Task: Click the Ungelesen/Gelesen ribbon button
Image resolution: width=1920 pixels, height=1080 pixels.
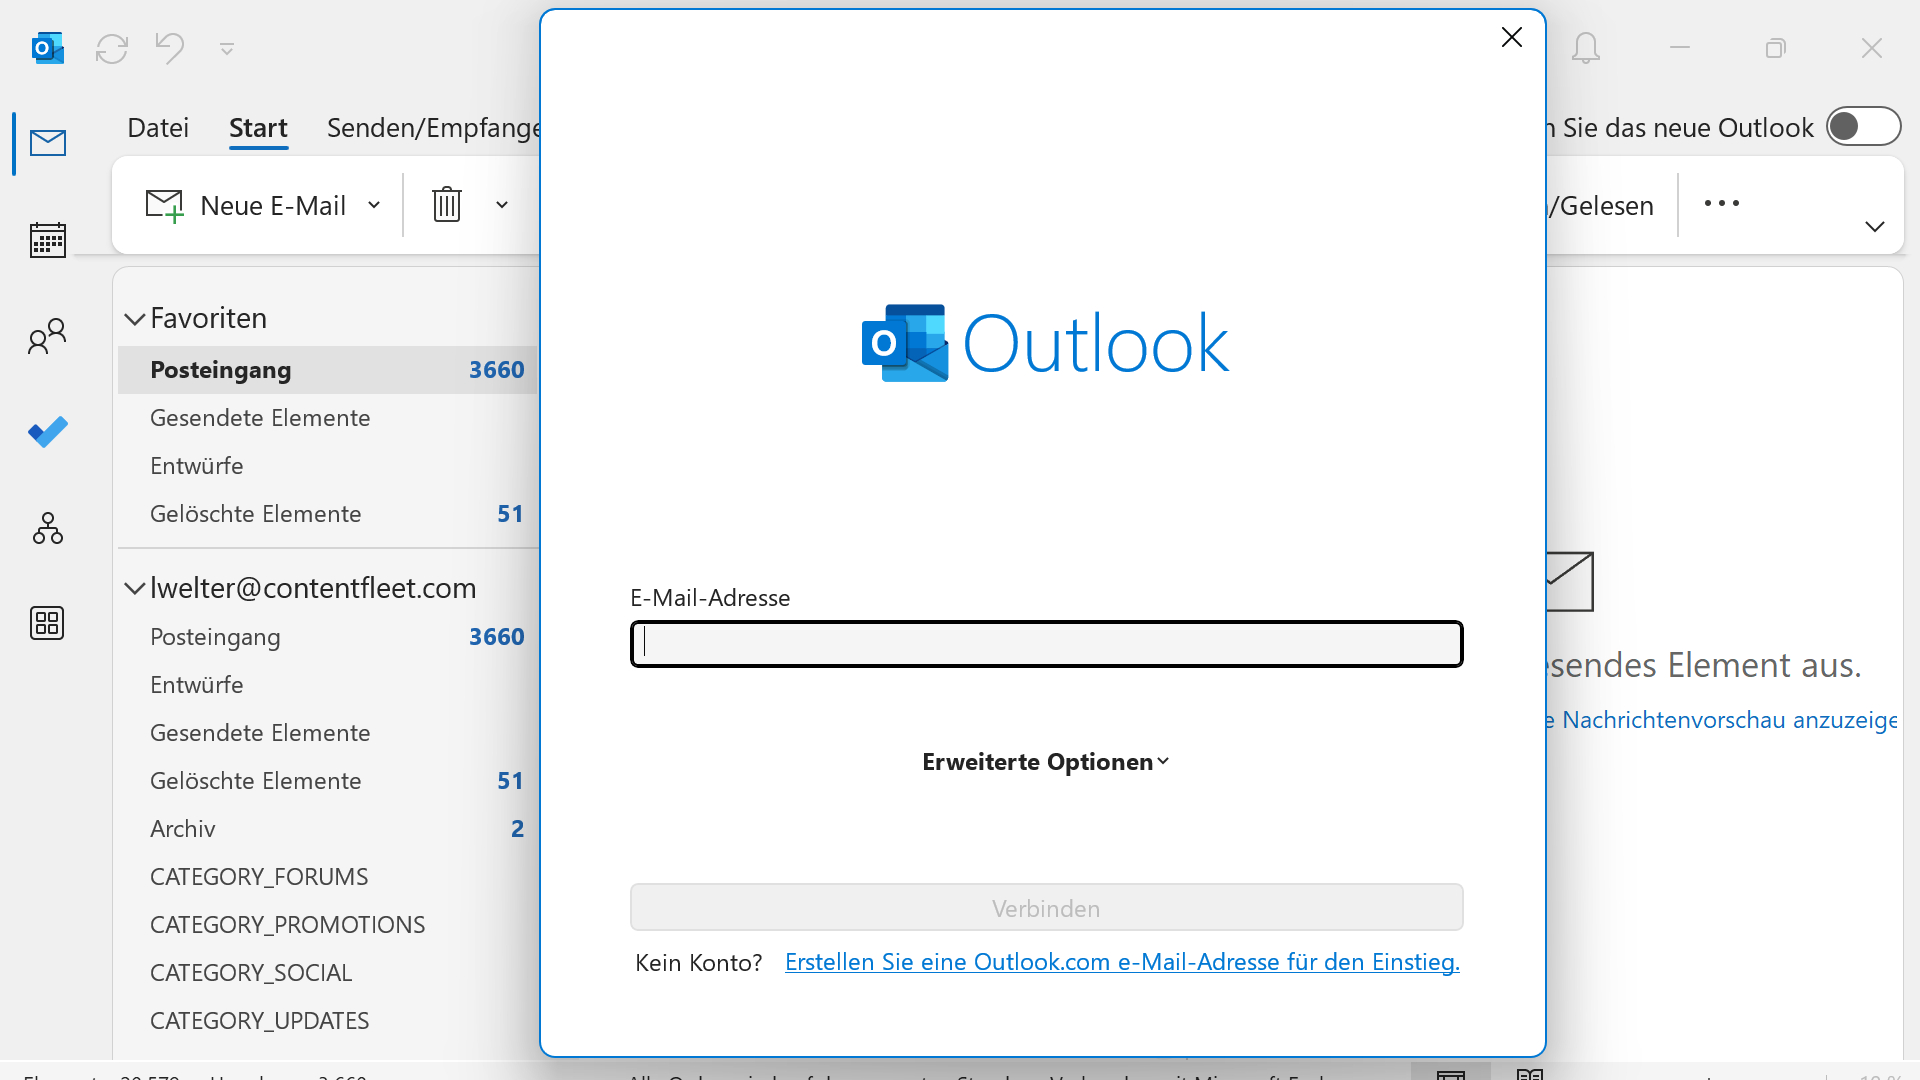Action: (1601, 205)
